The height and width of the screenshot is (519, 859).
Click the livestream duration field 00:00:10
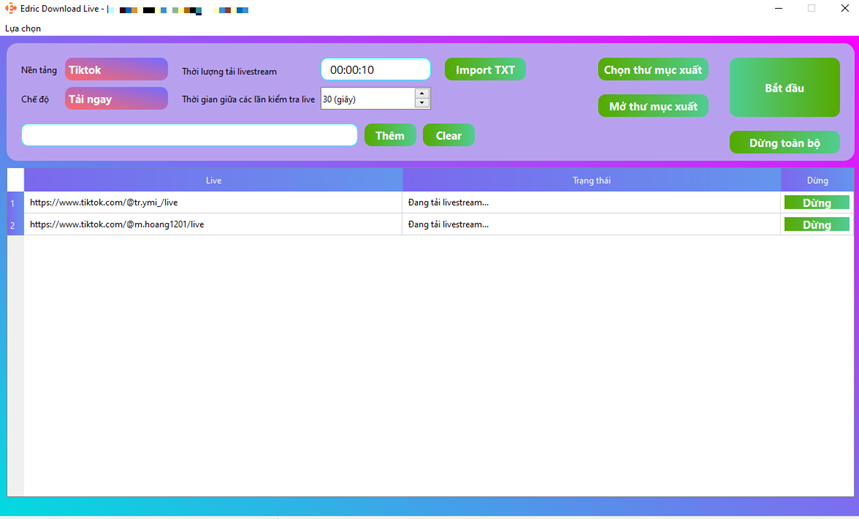tap(375, 70)
